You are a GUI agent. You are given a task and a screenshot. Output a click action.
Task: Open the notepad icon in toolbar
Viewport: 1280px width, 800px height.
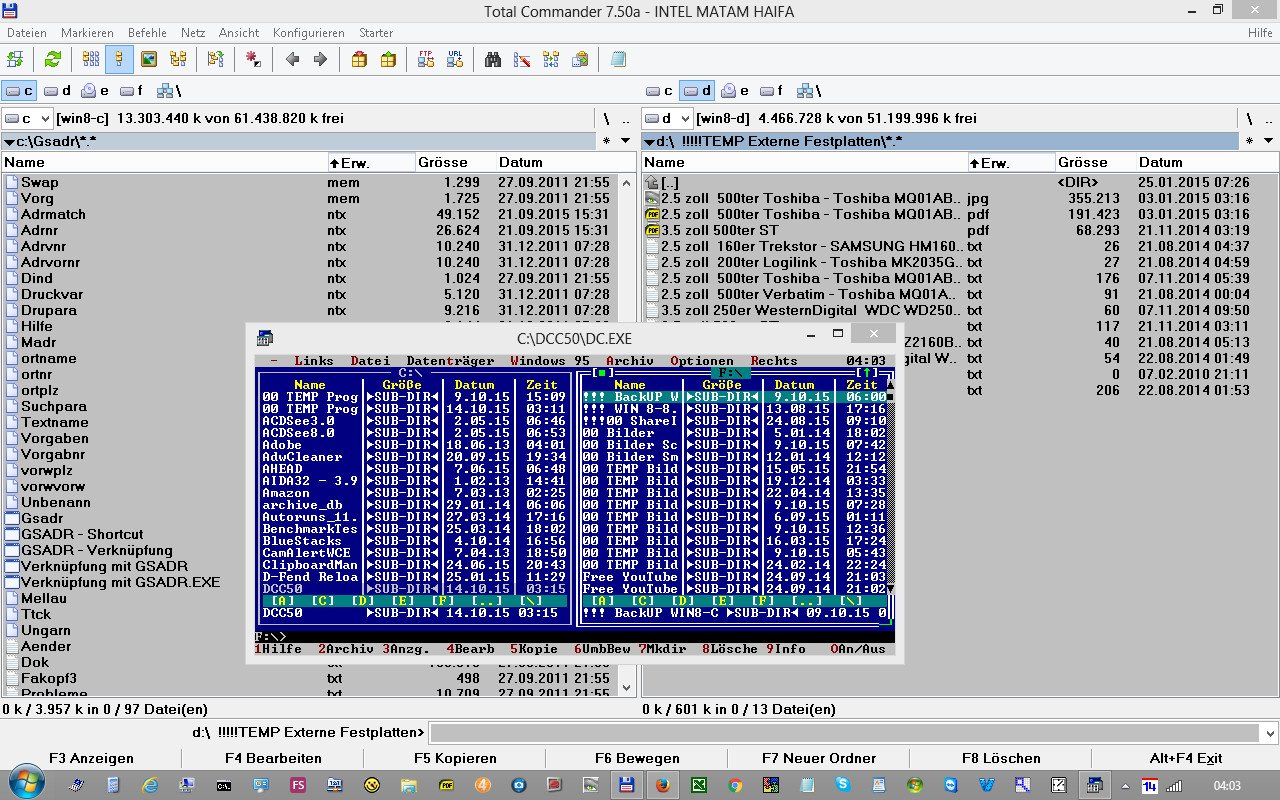tap(618, 59)
